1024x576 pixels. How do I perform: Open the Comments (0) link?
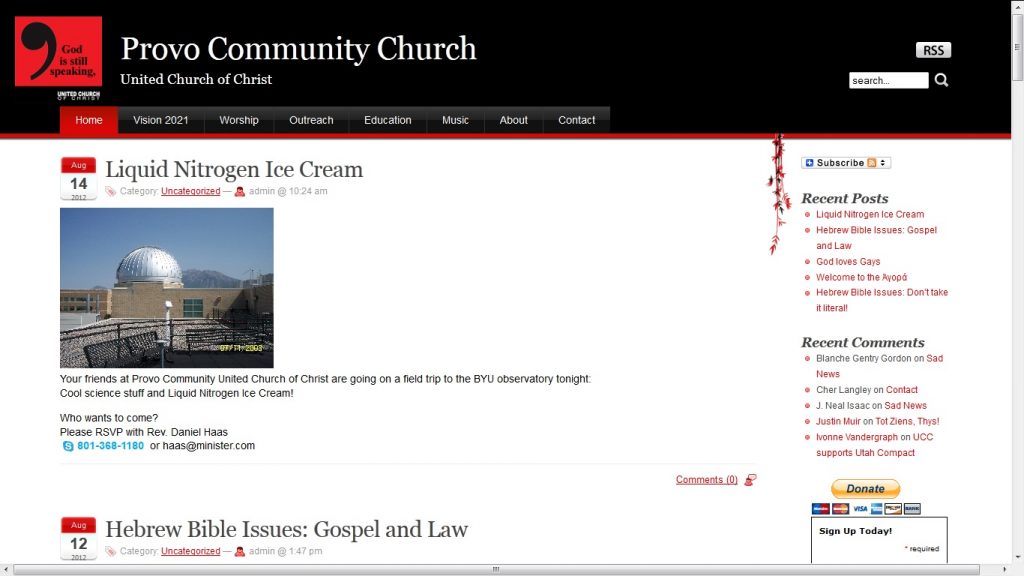tap(707, 480)
